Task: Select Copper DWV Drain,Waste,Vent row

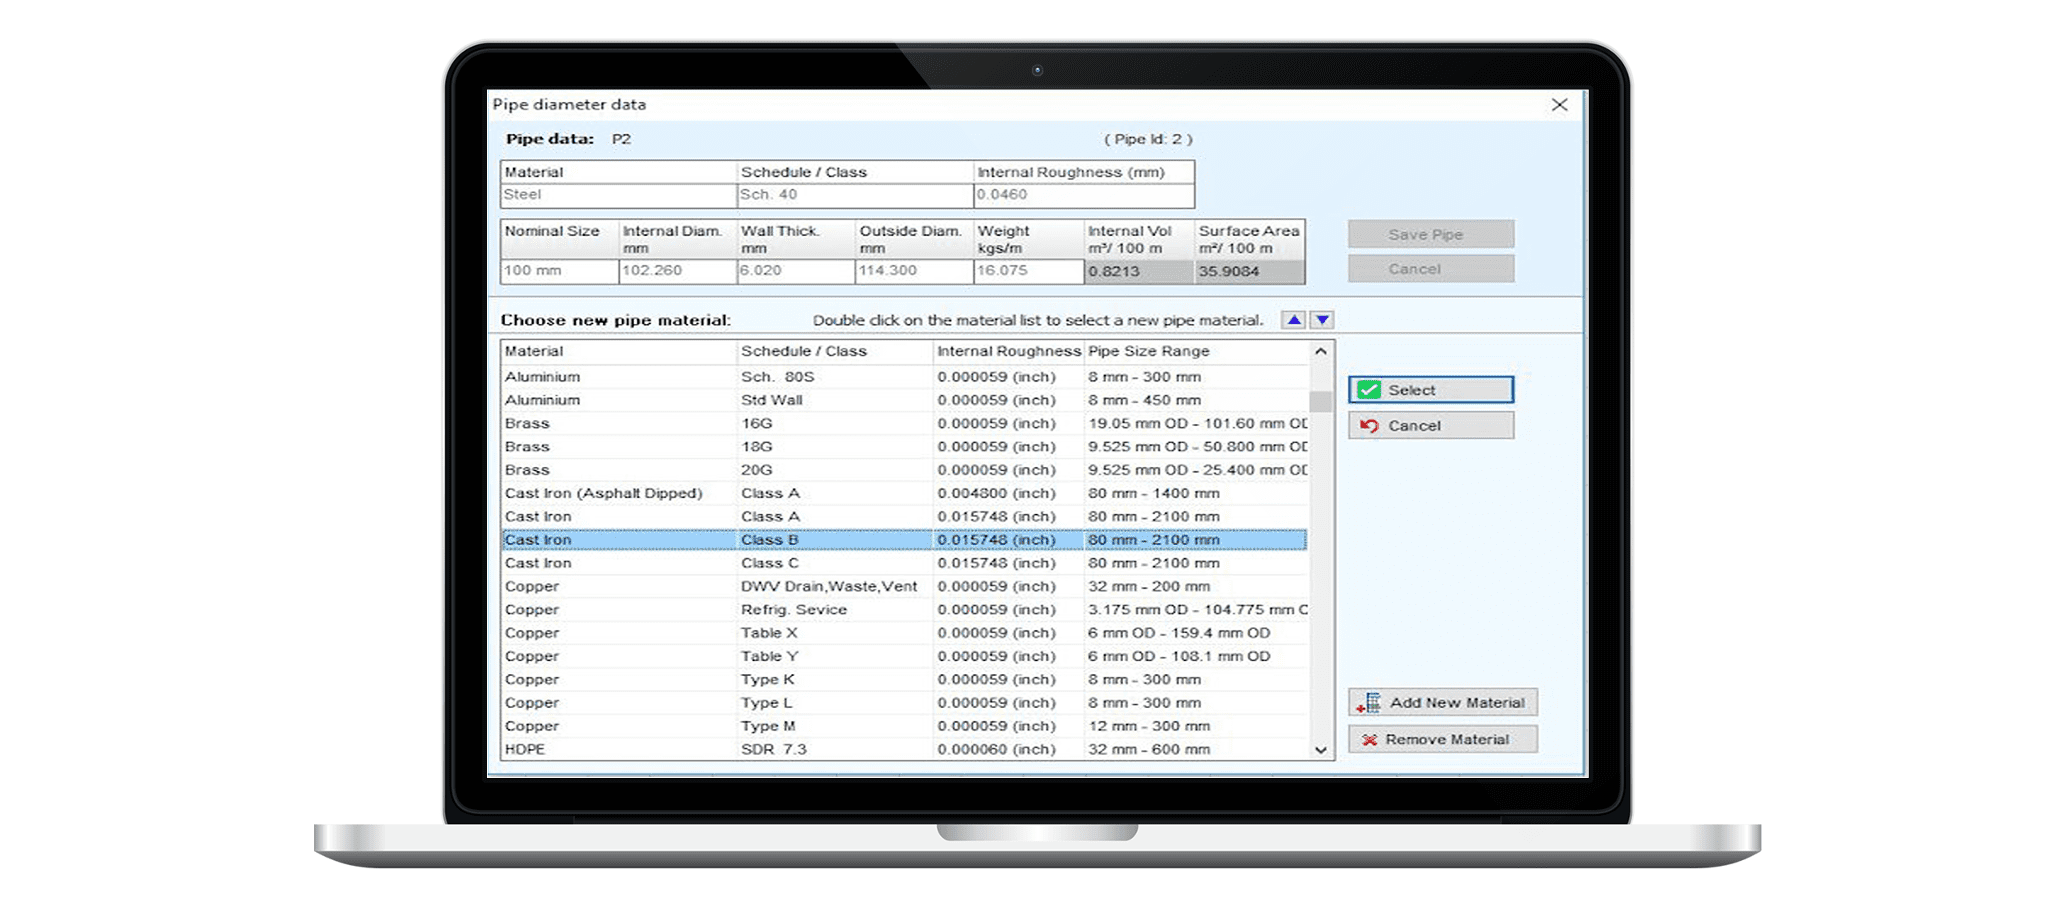Action: pos(904,587)
